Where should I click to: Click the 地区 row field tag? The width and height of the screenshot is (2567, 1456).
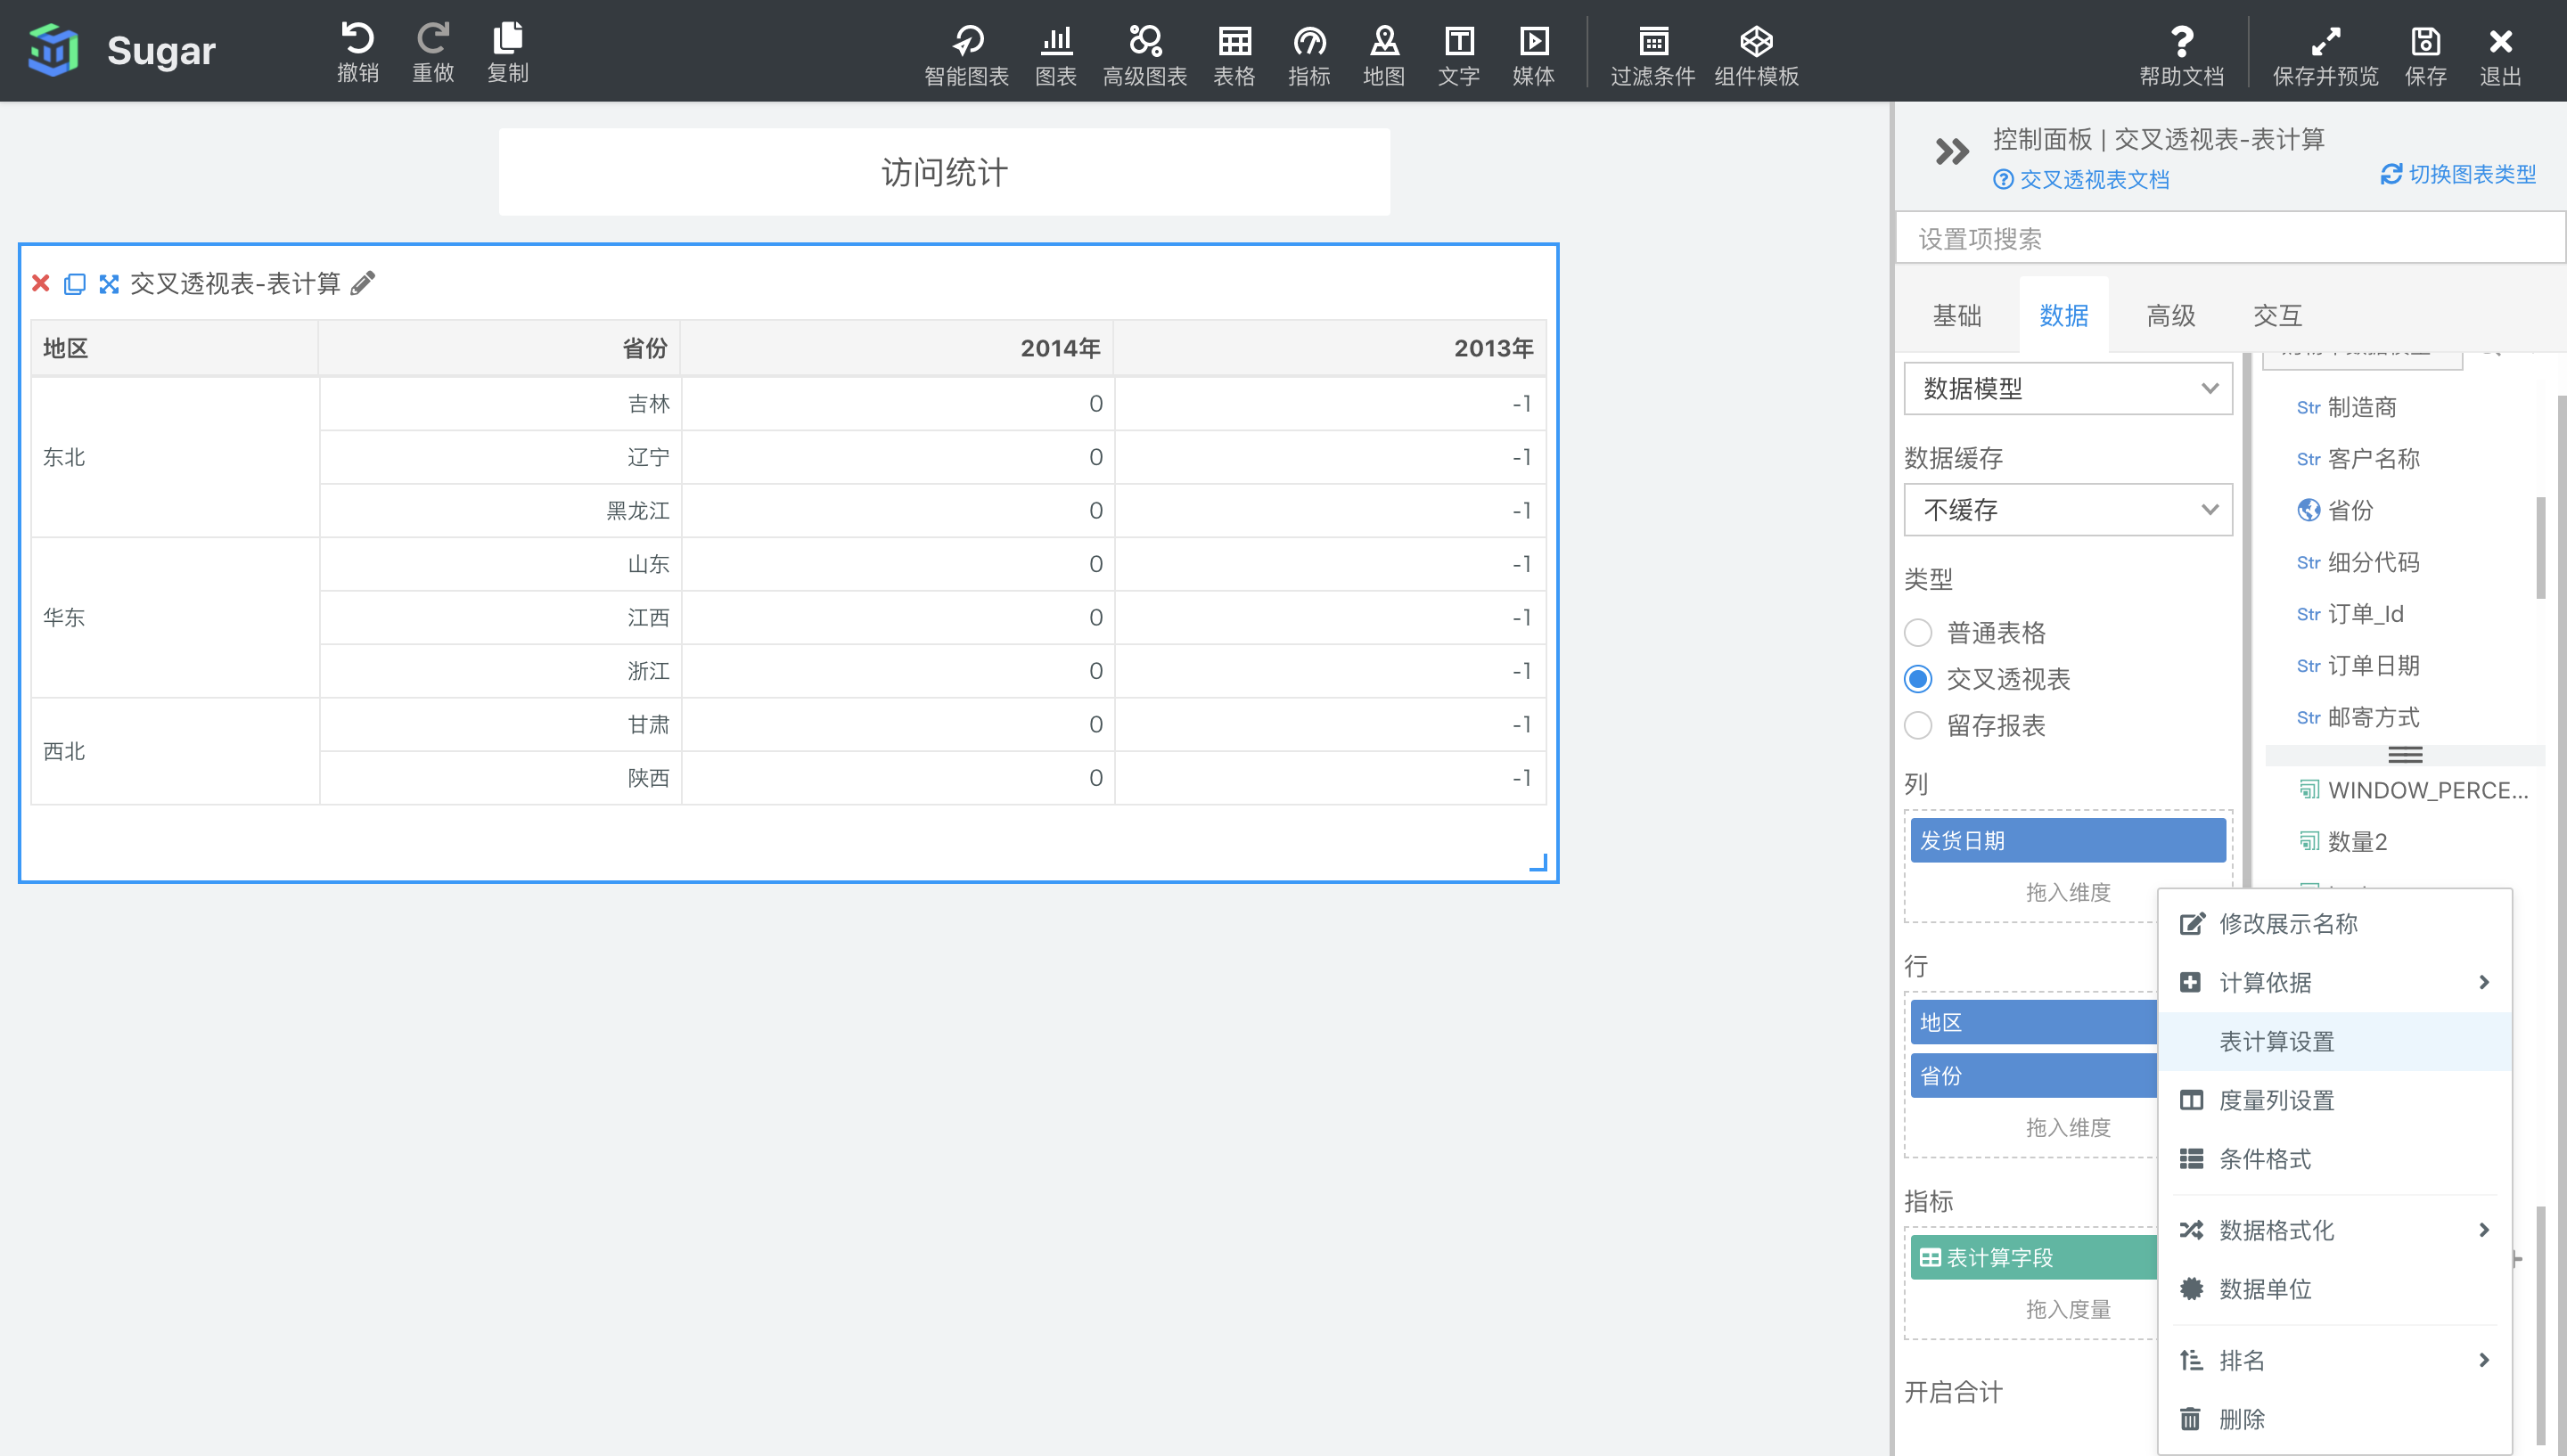[x=2033, y=1022]
